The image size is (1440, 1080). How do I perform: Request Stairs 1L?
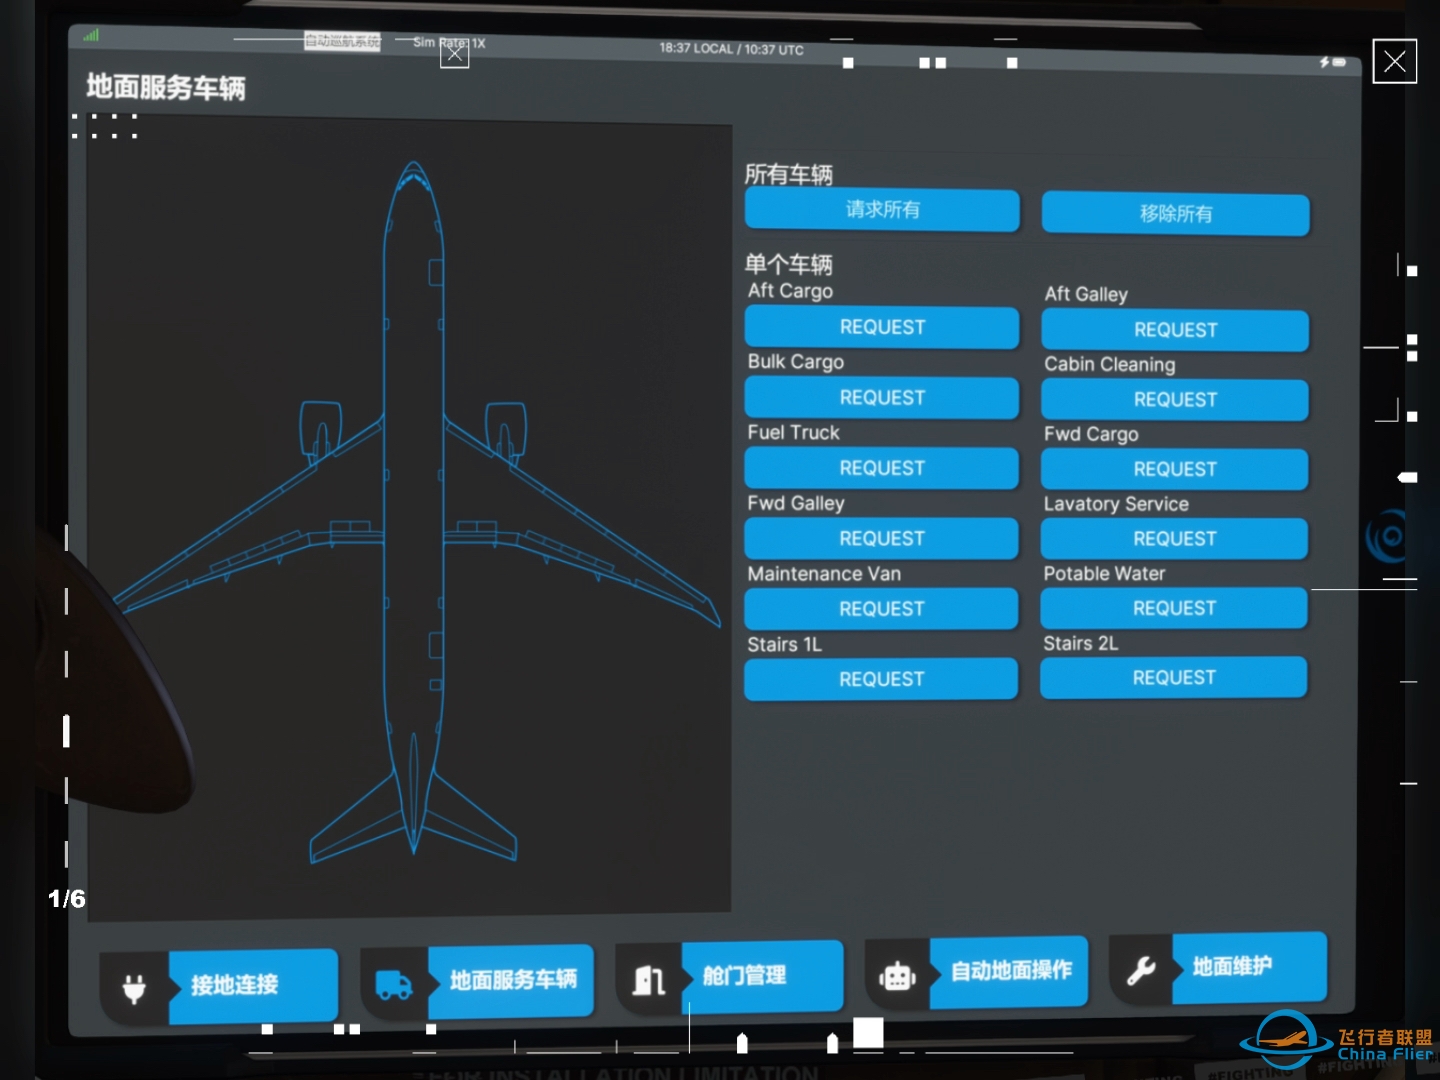click(881, 679)
